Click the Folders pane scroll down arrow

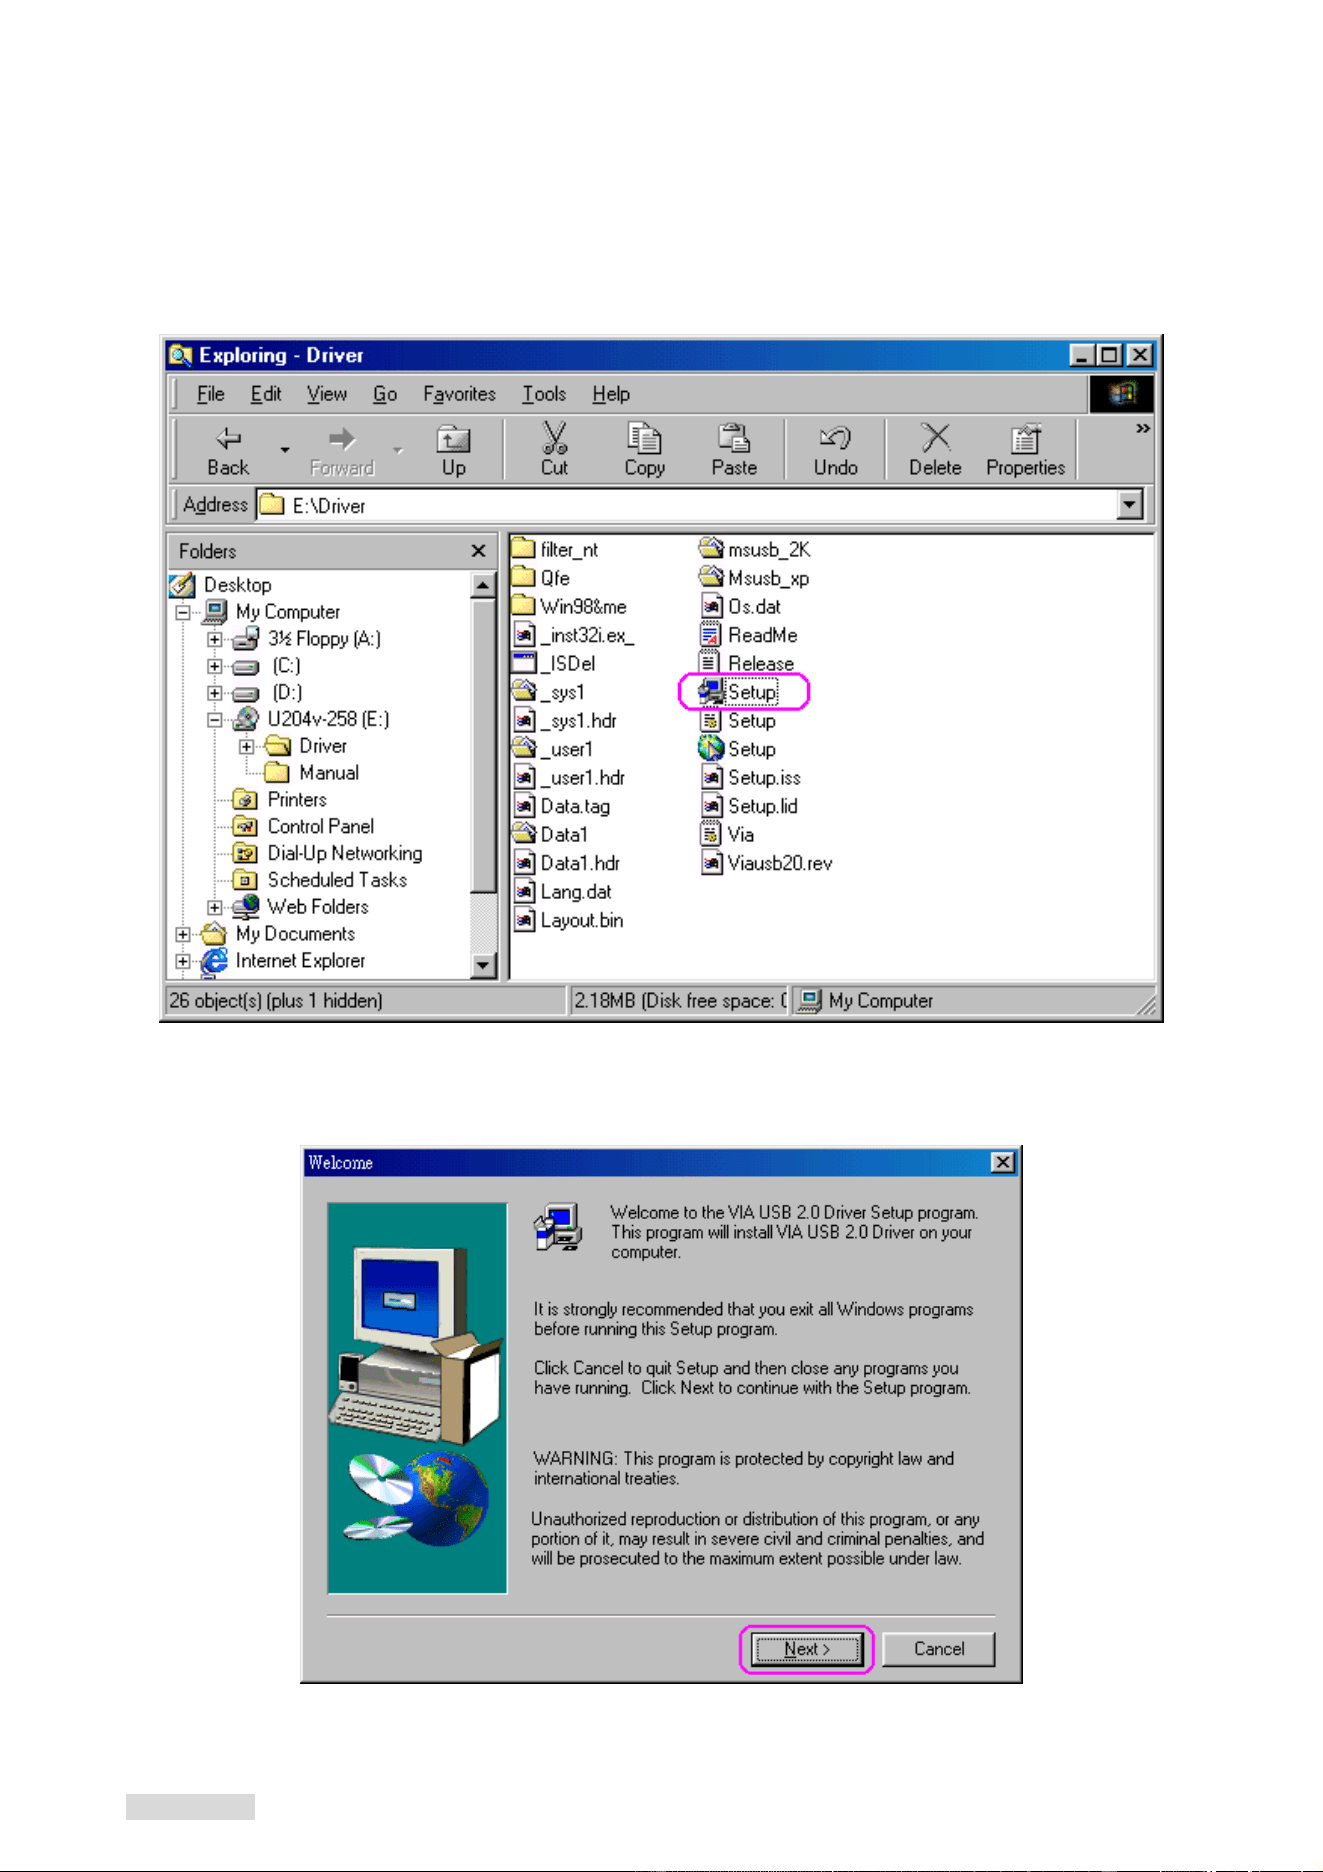[x=484, y=965]
